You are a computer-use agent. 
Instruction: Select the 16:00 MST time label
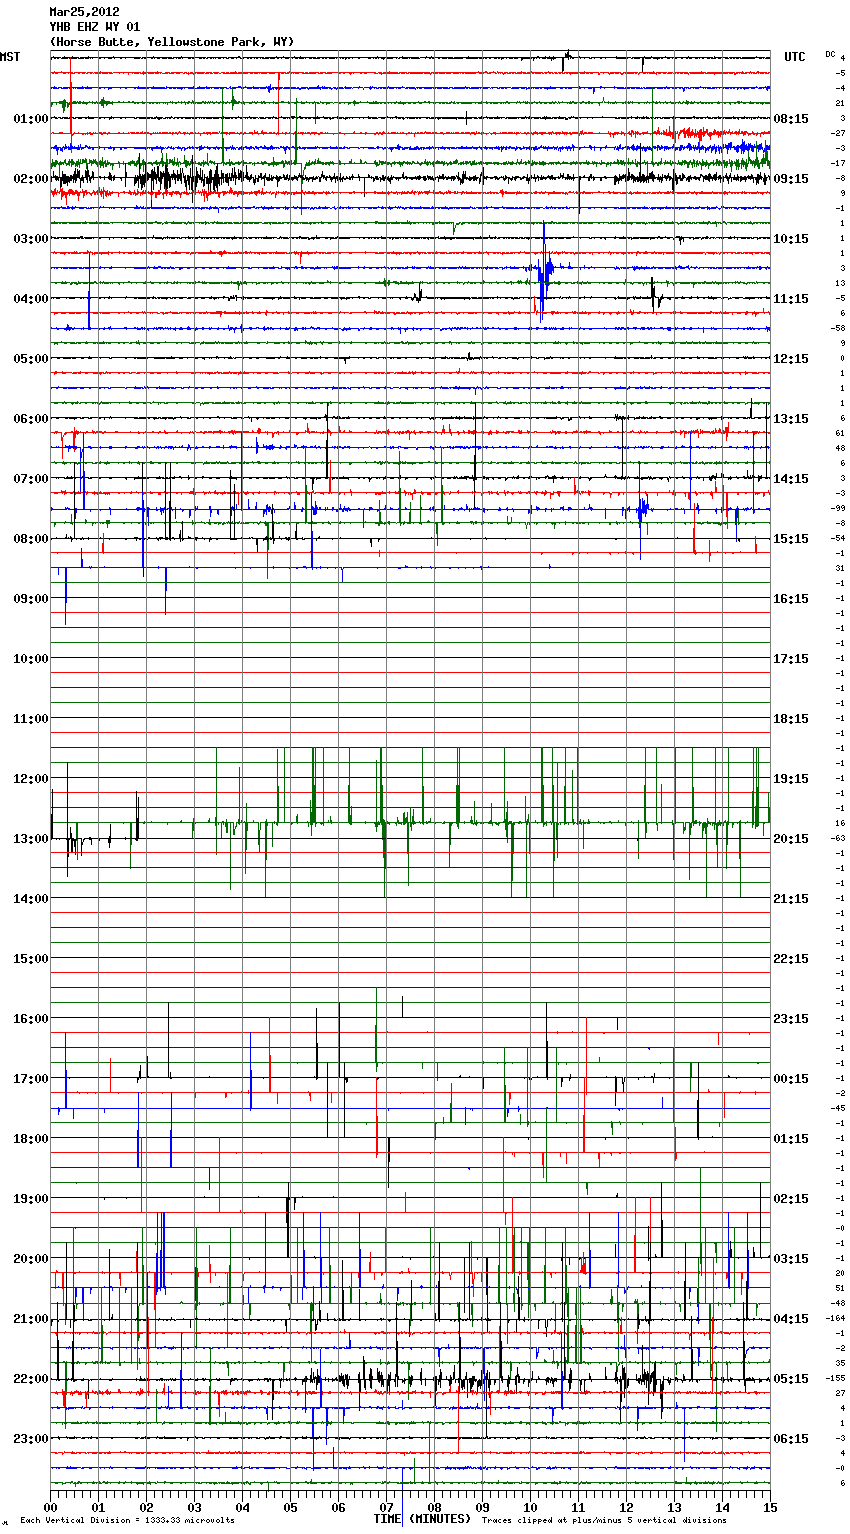30,1018
